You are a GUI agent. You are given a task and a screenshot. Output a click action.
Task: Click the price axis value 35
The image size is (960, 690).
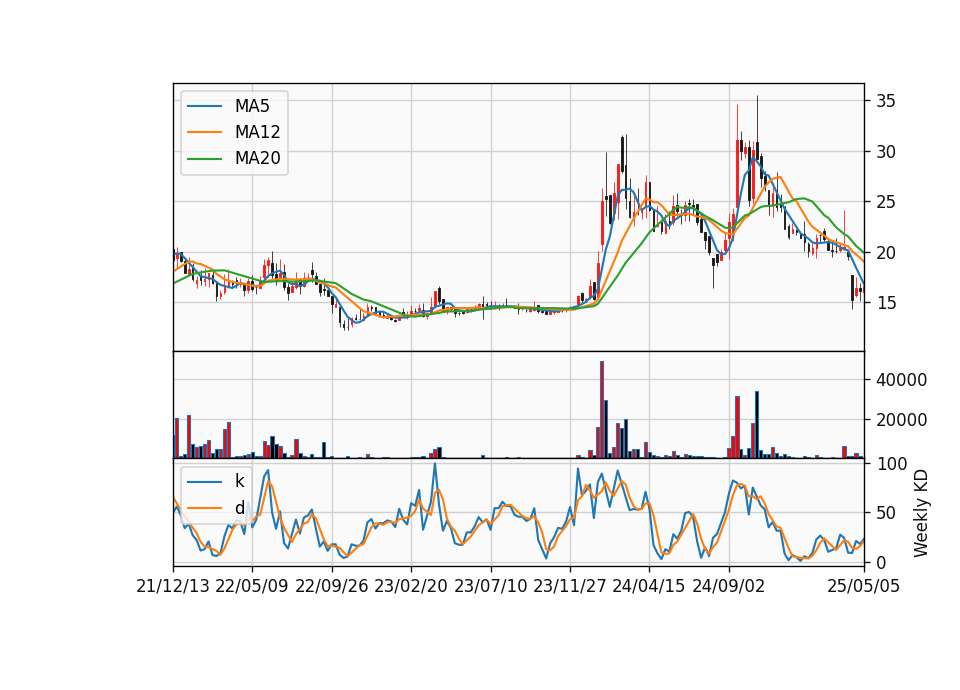[885, 102]
